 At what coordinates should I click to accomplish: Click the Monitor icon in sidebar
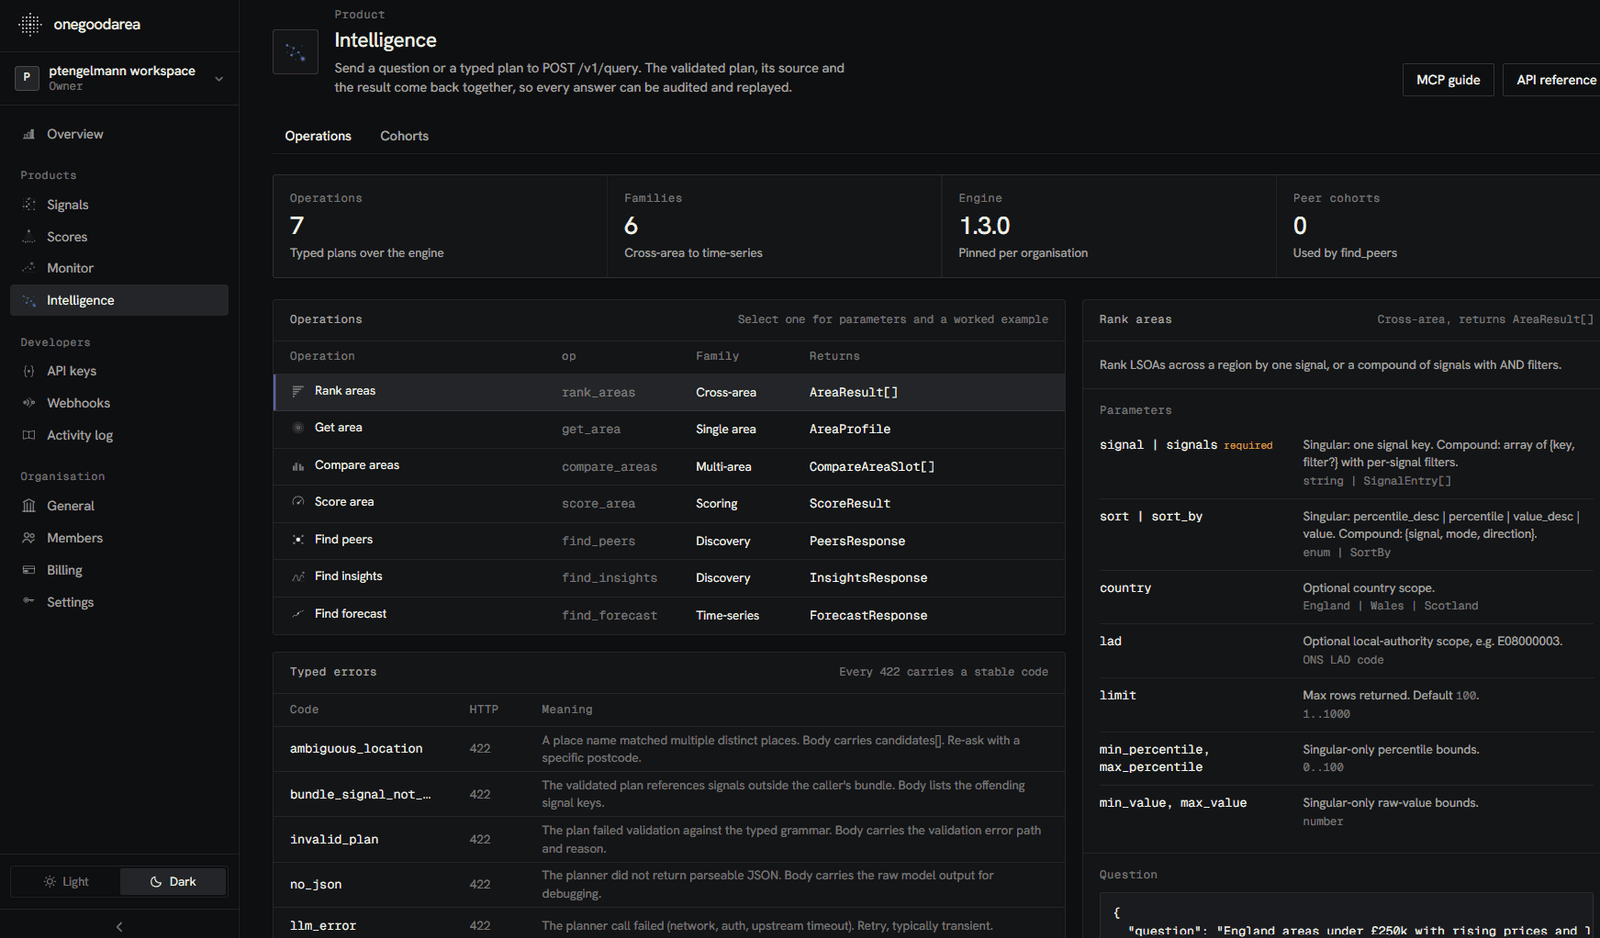[x=29, y=268]
